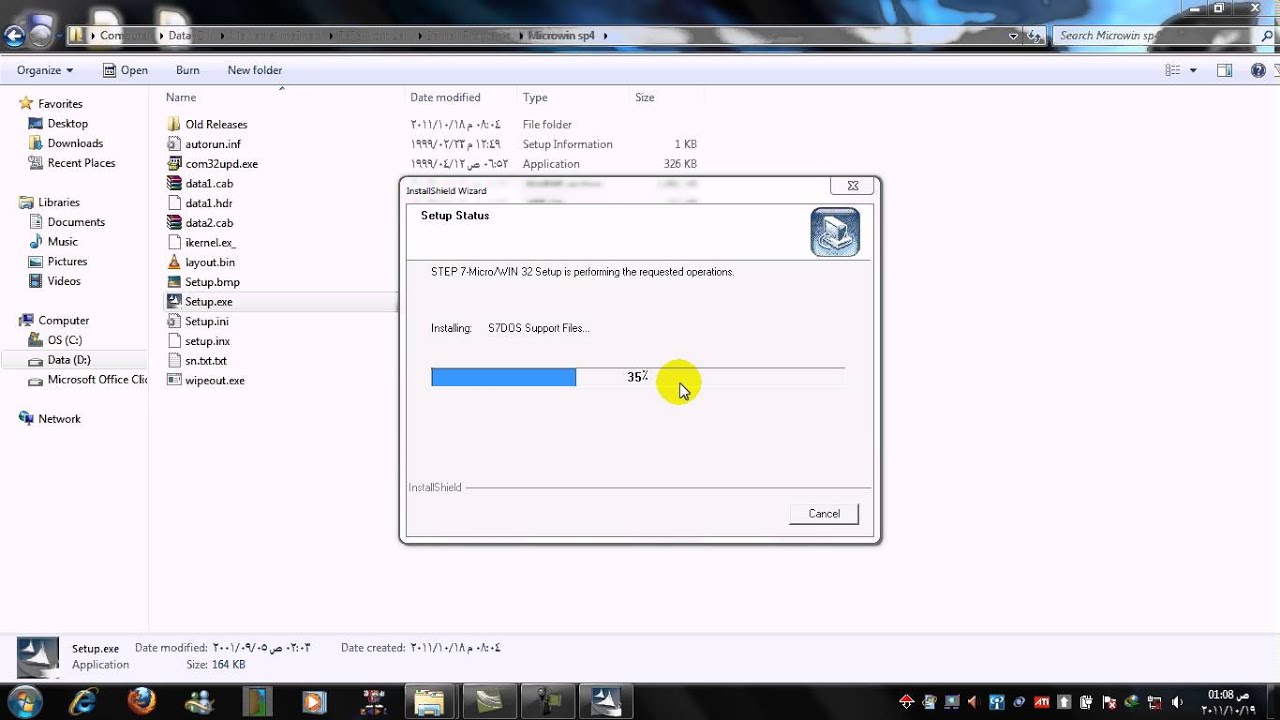Sort by Name column header
The image size is (1280, 720).
(181, 97)
